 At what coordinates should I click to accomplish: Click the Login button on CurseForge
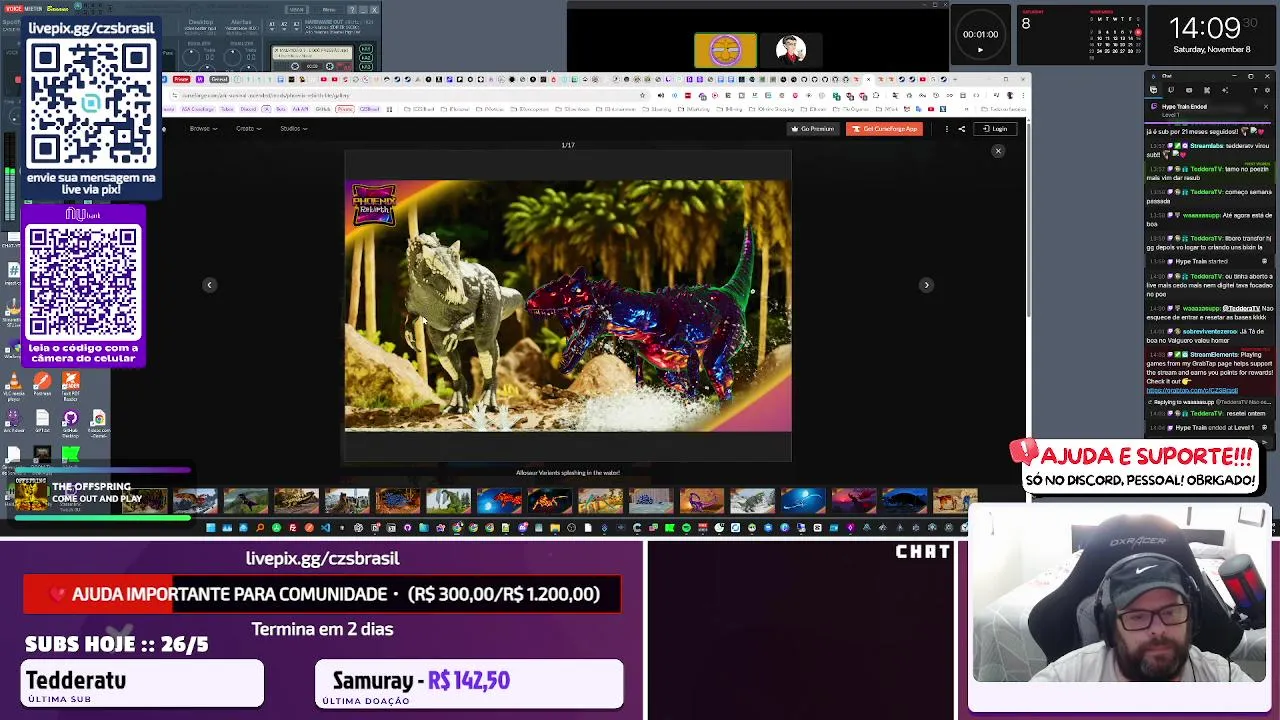(994, 129)
